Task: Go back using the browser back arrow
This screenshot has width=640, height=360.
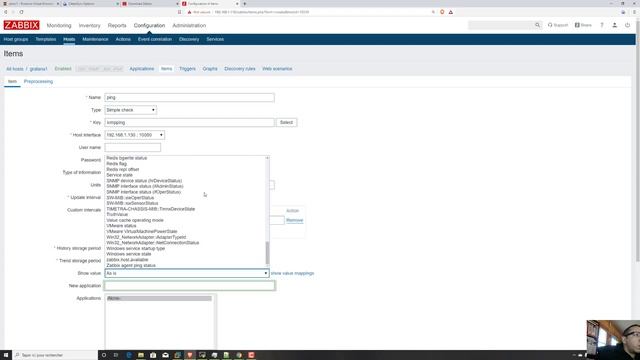Action: click(x=6, y=12)
